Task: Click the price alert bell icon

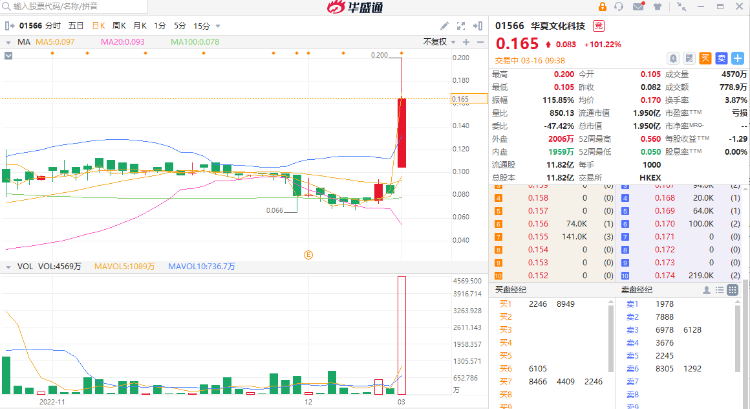Action: pos(673,58)
